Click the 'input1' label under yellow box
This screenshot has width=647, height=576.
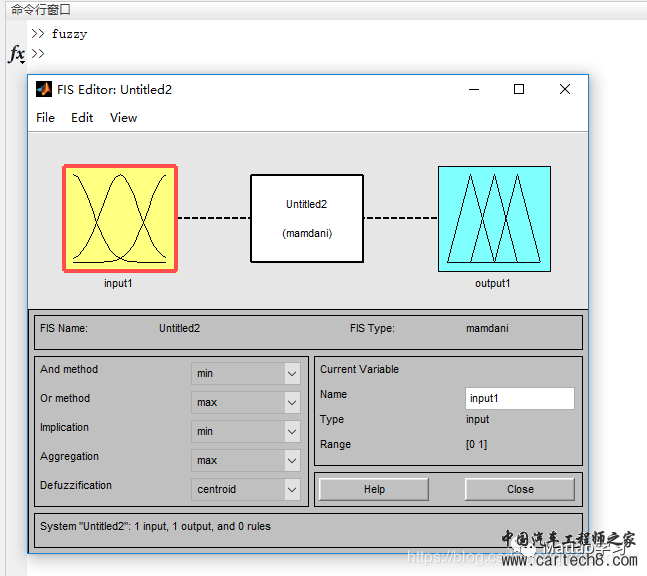coord(118,283)
